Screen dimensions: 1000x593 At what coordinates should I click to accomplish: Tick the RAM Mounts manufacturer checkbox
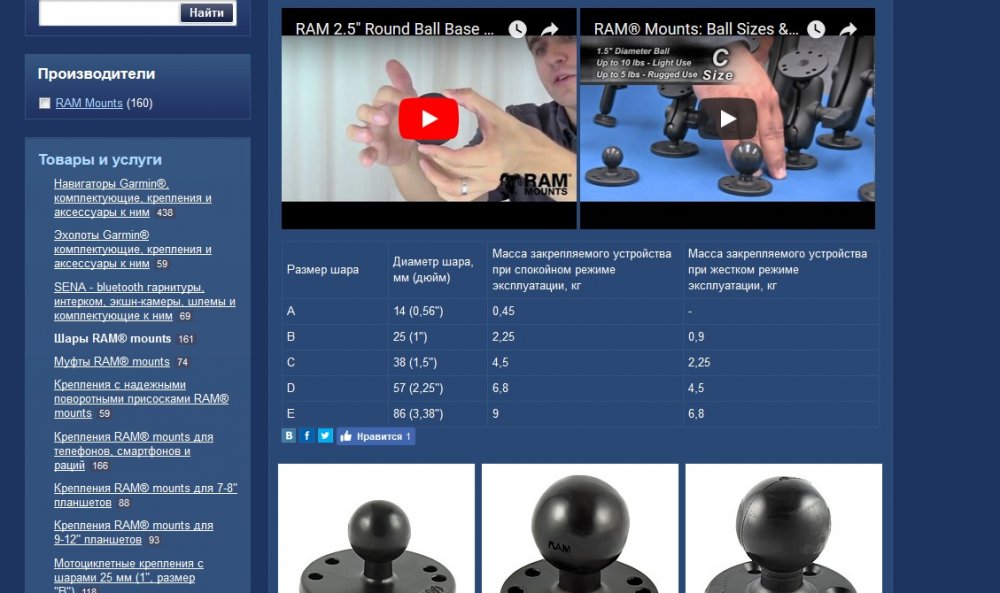(45, 103)
